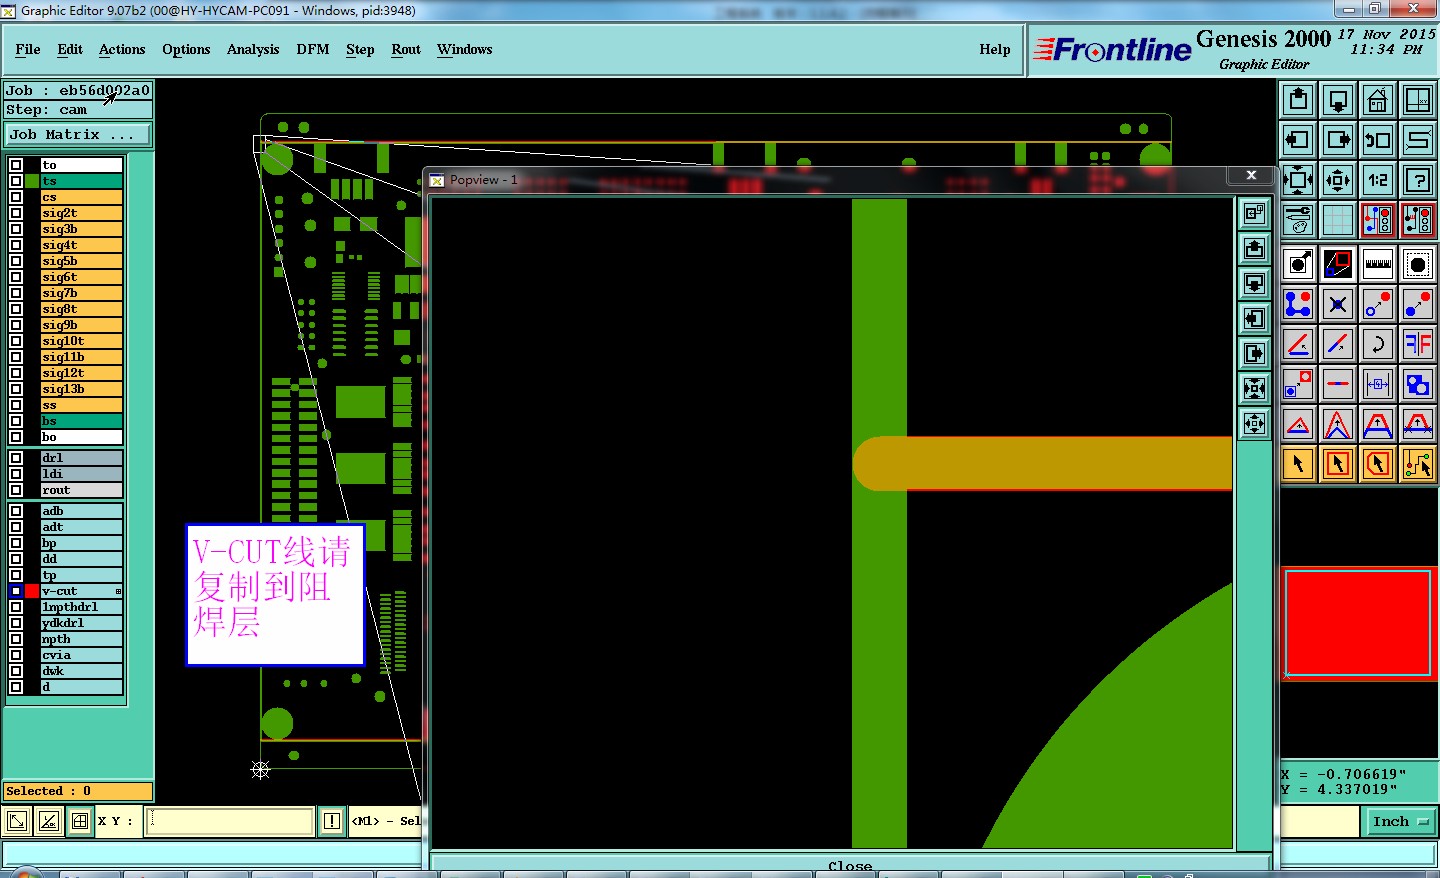Screen dimensions: 1440x878
Task: Toggle the checkbox for layer sig10t
Action: 16,341
